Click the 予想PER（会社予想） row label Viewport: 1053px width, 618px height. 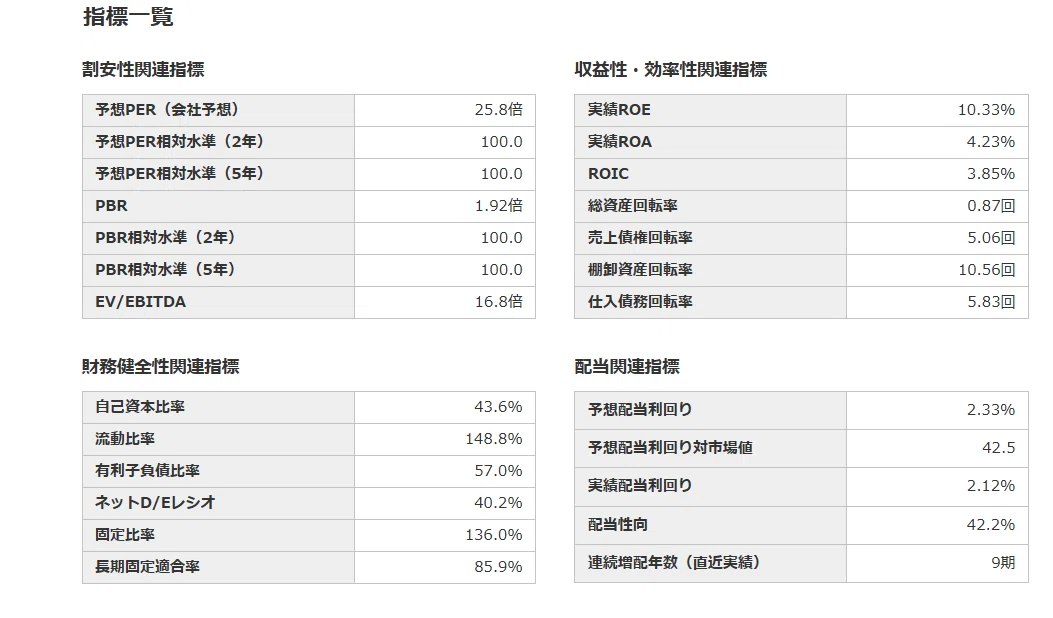pos(167,109)
